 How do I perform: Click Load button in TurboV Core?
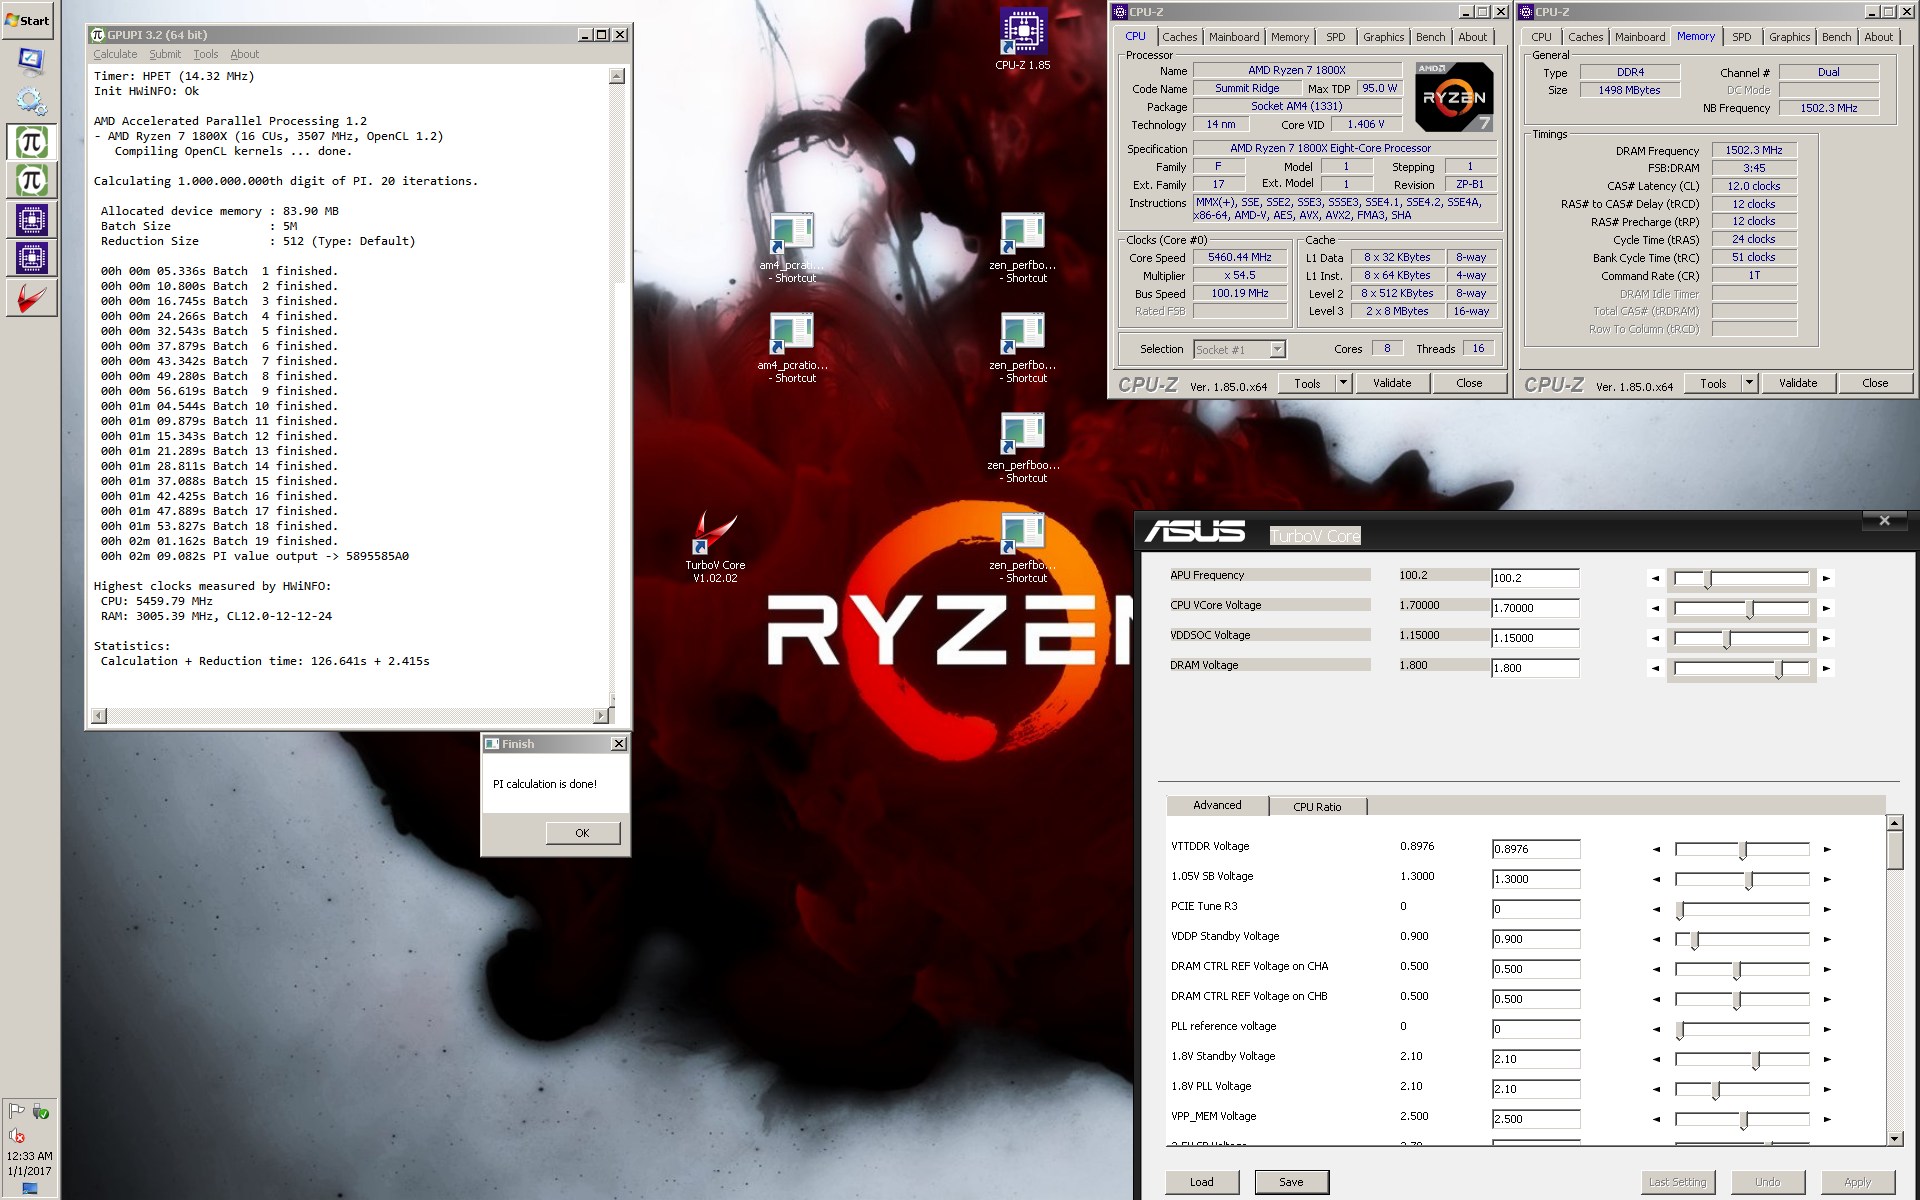(1202, 1182)
